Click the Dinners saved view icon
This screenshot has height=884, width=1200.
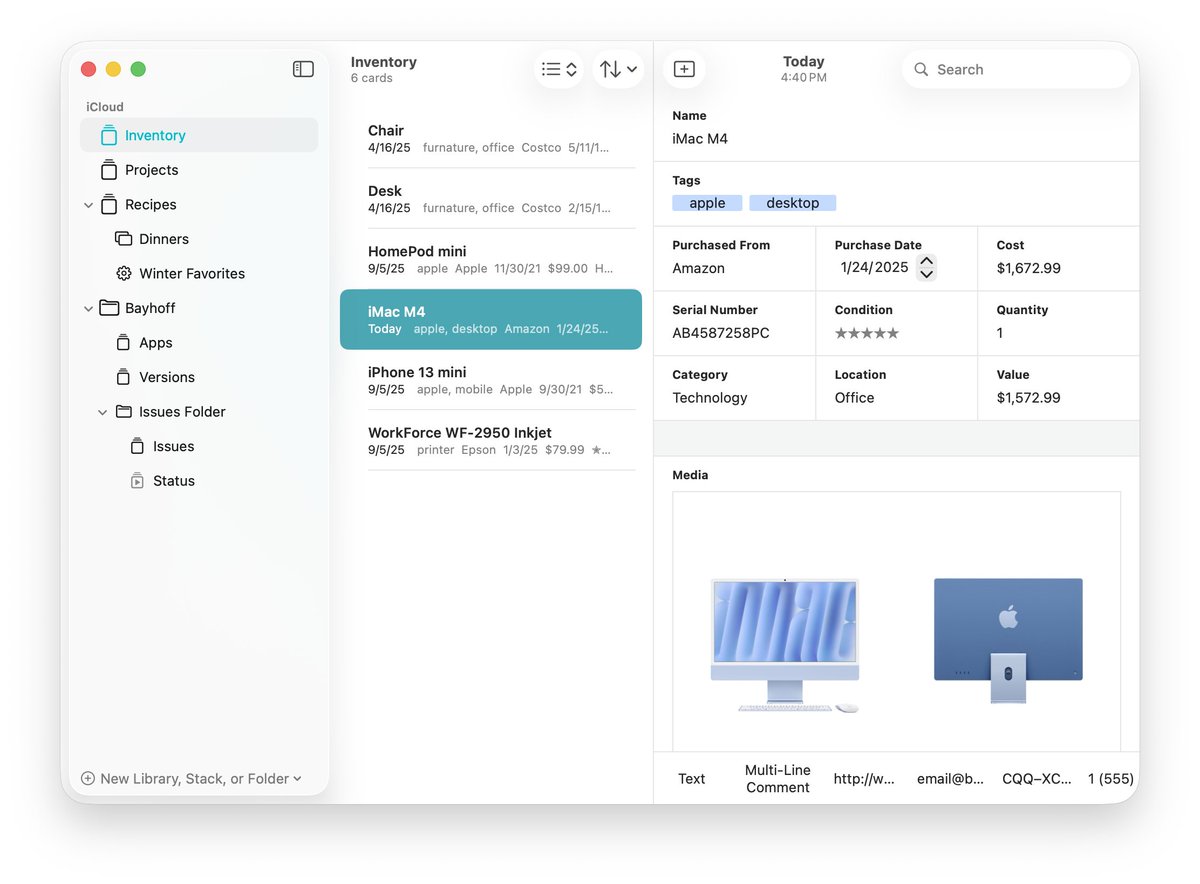click(x=123, y=239)
